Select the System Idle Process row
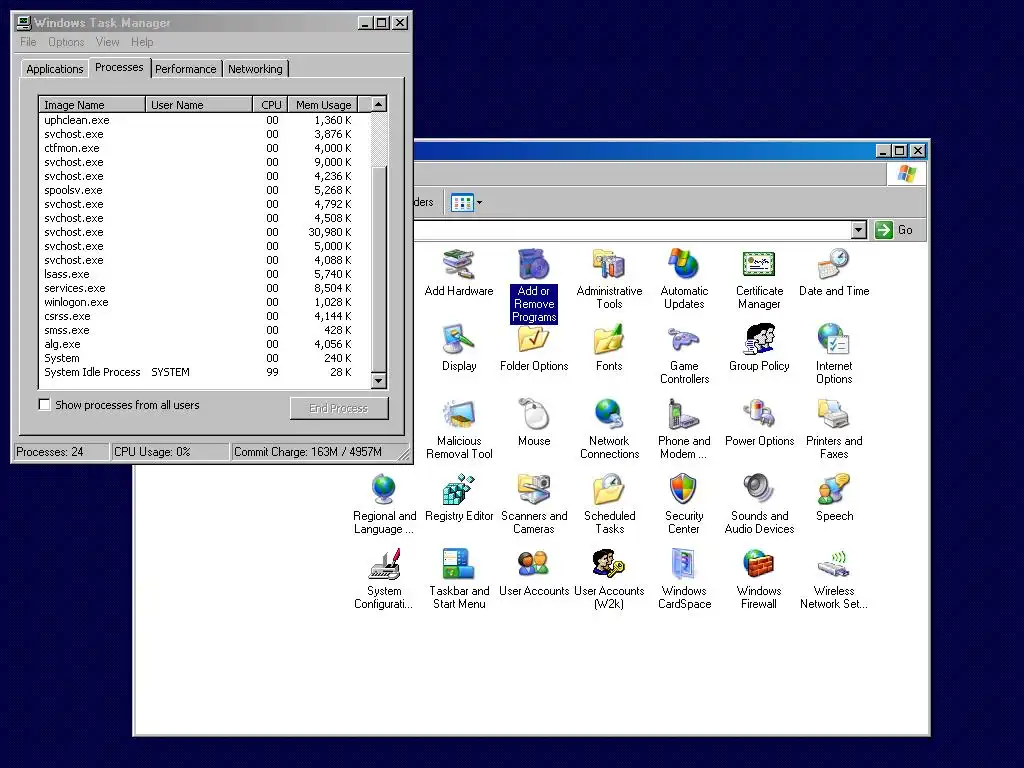Viewport: 1024px width, 768px height. point(204,372)
